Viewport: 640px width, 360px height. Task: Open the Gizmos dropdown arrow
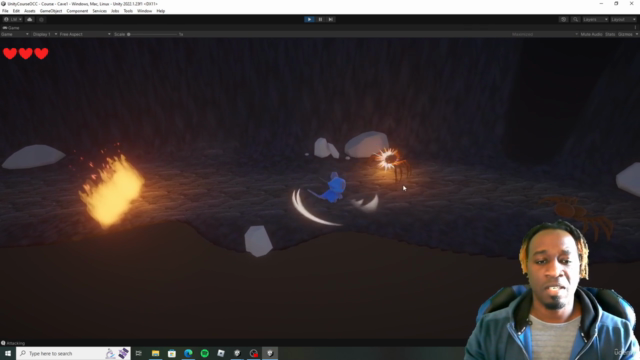pyautogui.click(x=636, y=34)
